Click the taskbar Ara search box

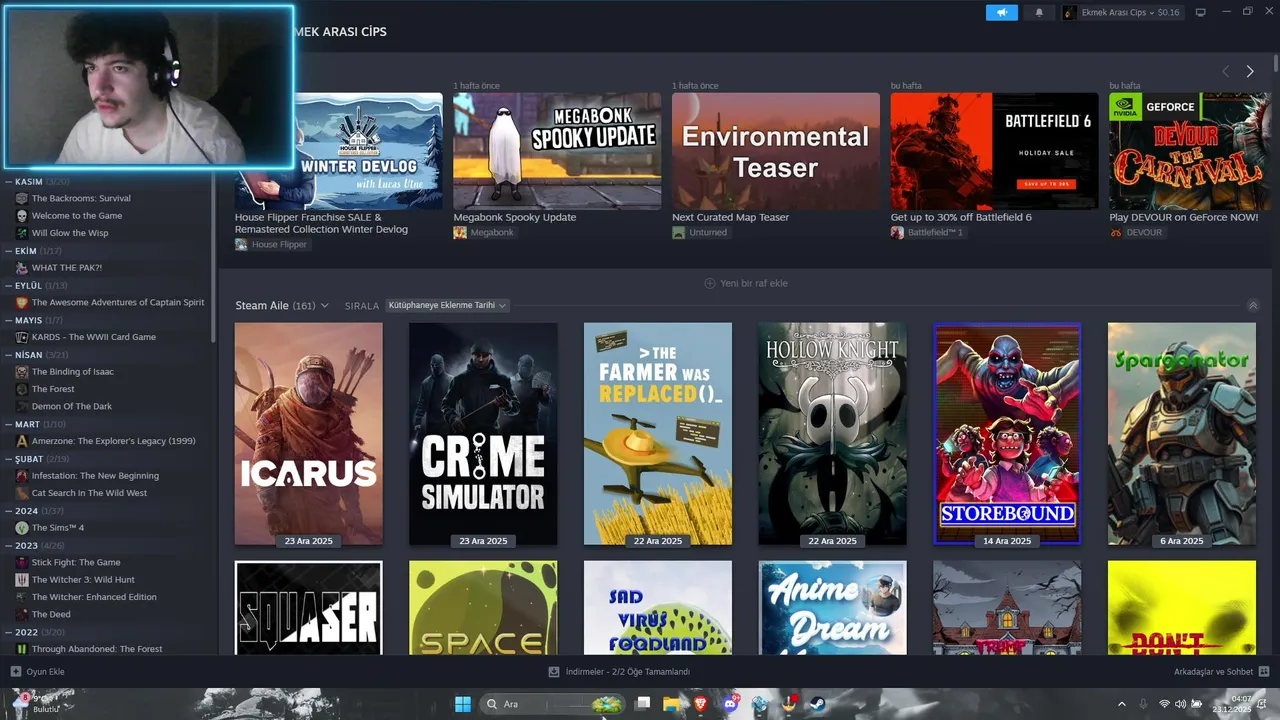[552, 704]
